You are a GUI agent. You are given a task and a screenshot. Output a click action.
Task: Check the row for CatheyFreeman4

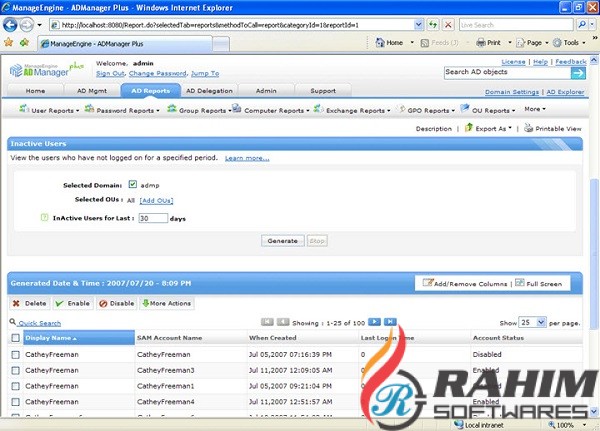pos(15,402)
